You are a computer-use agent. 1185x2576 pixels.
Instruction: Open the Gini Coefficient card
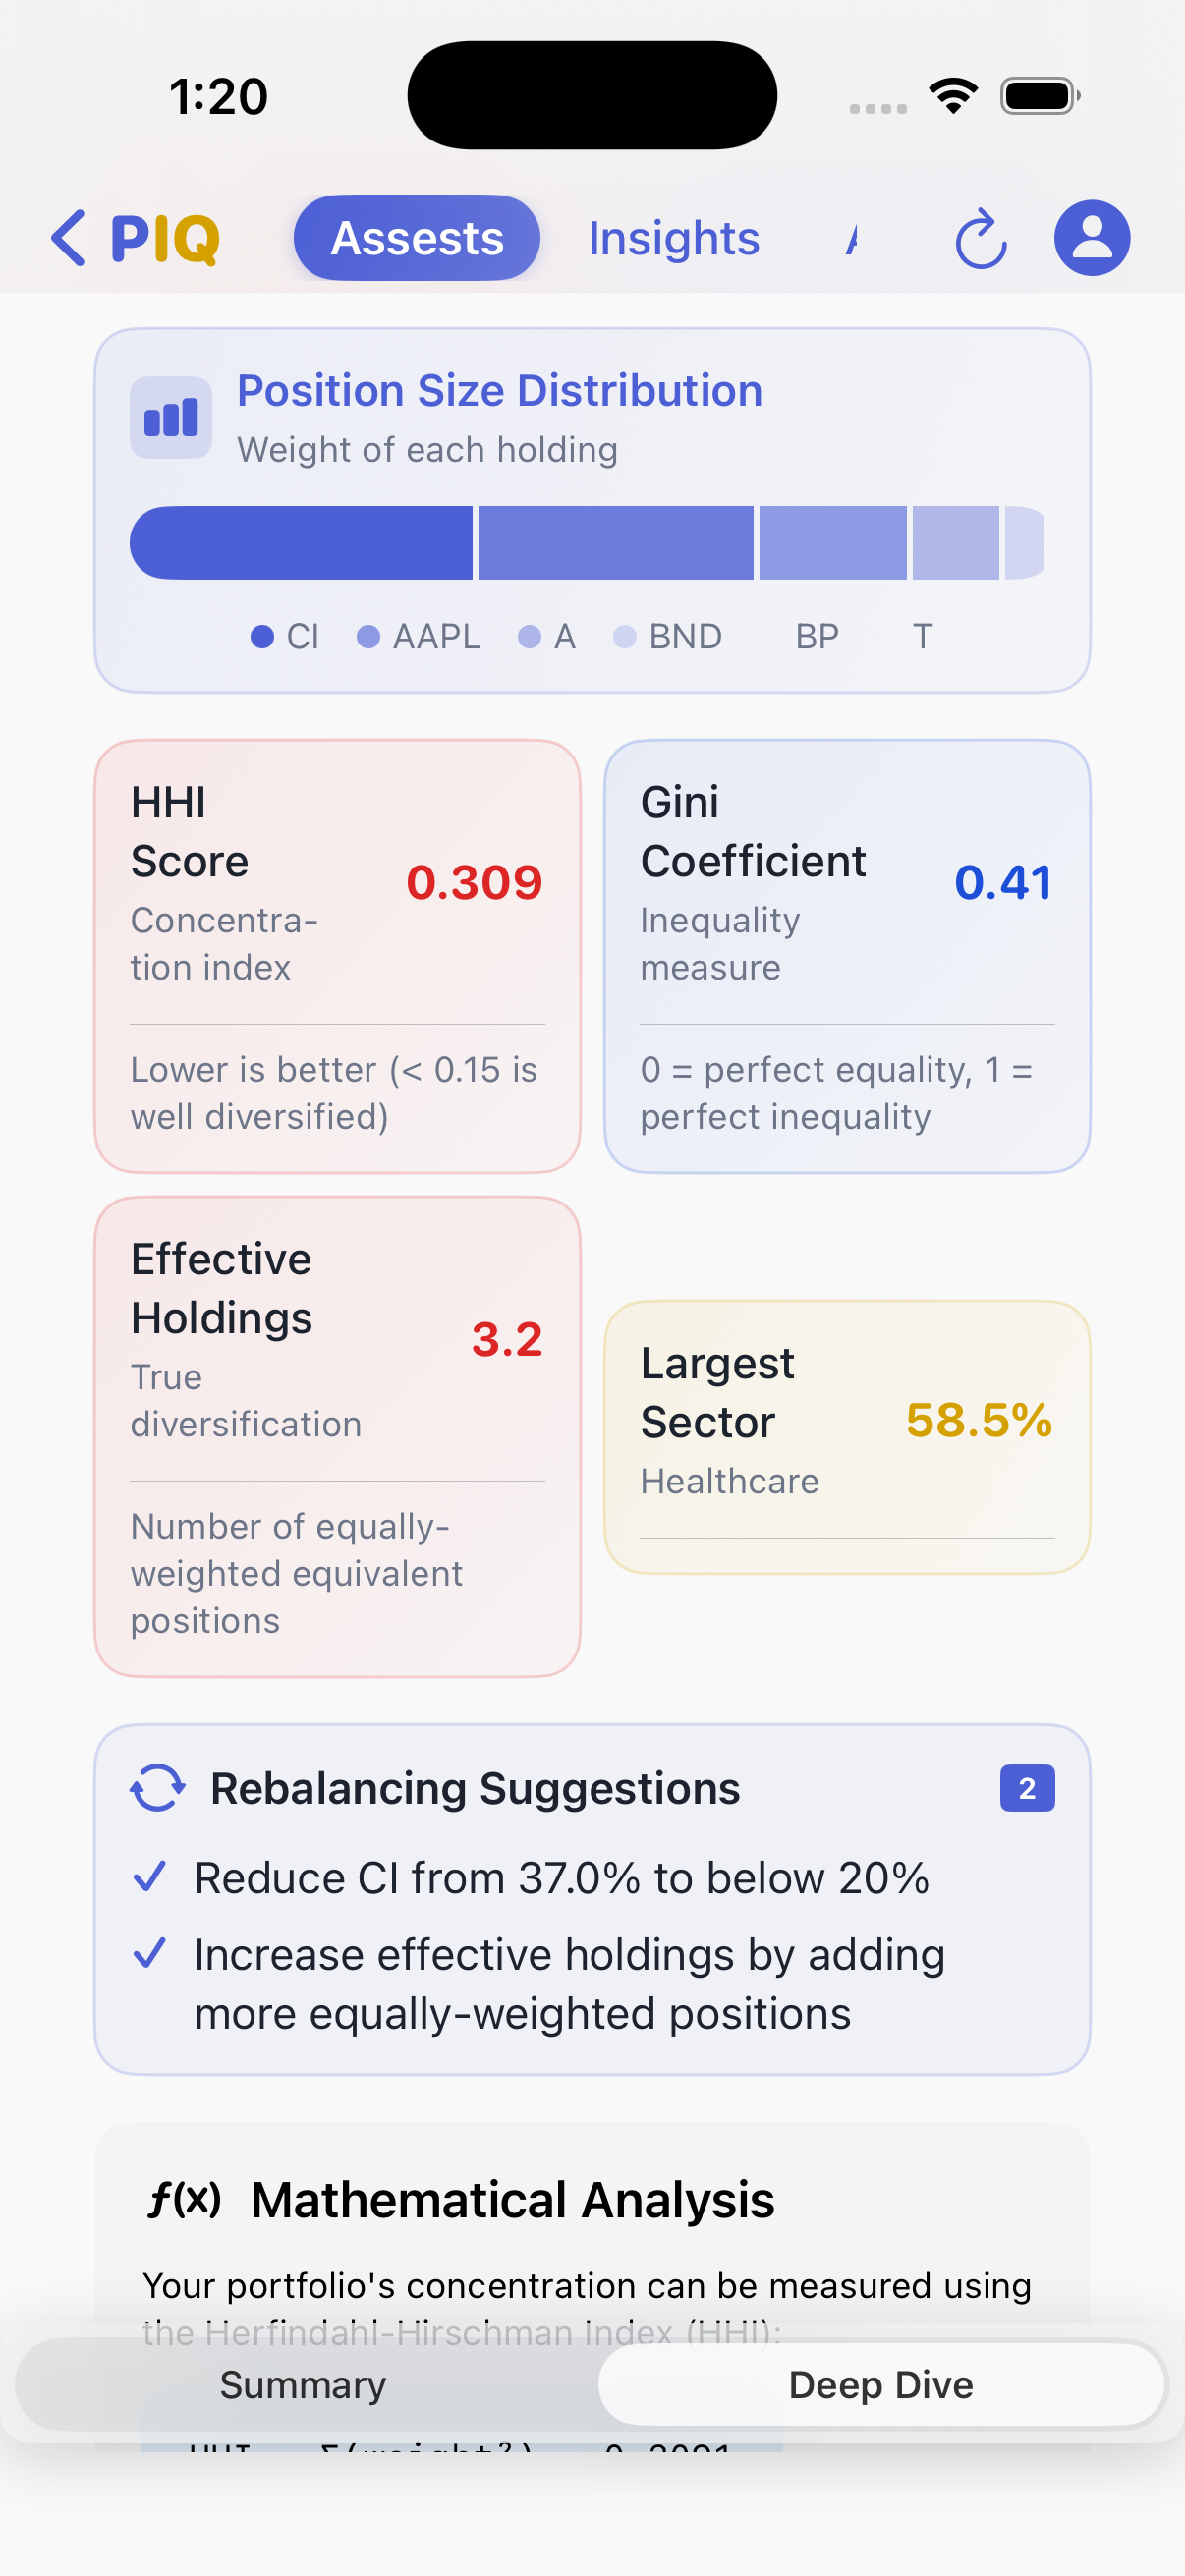pos(847,956)
